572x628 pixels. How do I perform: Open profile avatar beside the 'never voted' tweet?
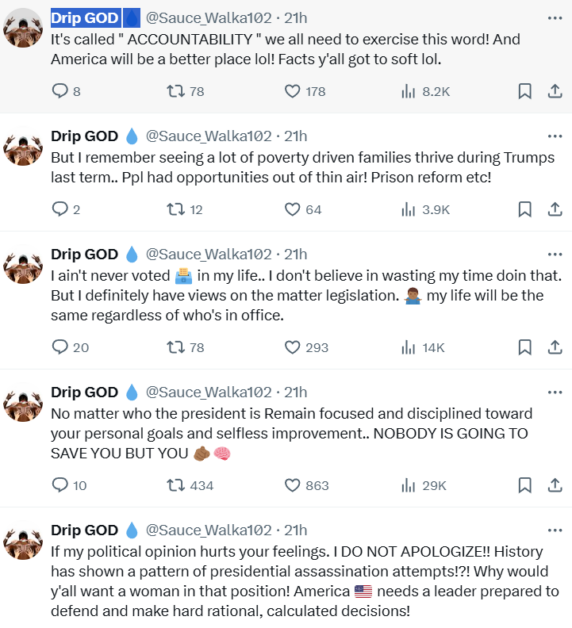pos(23,264)
